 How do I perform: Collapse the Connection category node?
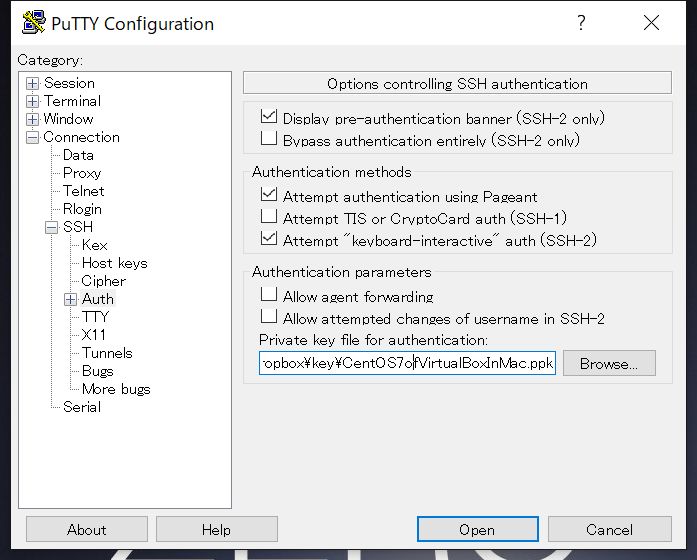(x=32, y=137)
